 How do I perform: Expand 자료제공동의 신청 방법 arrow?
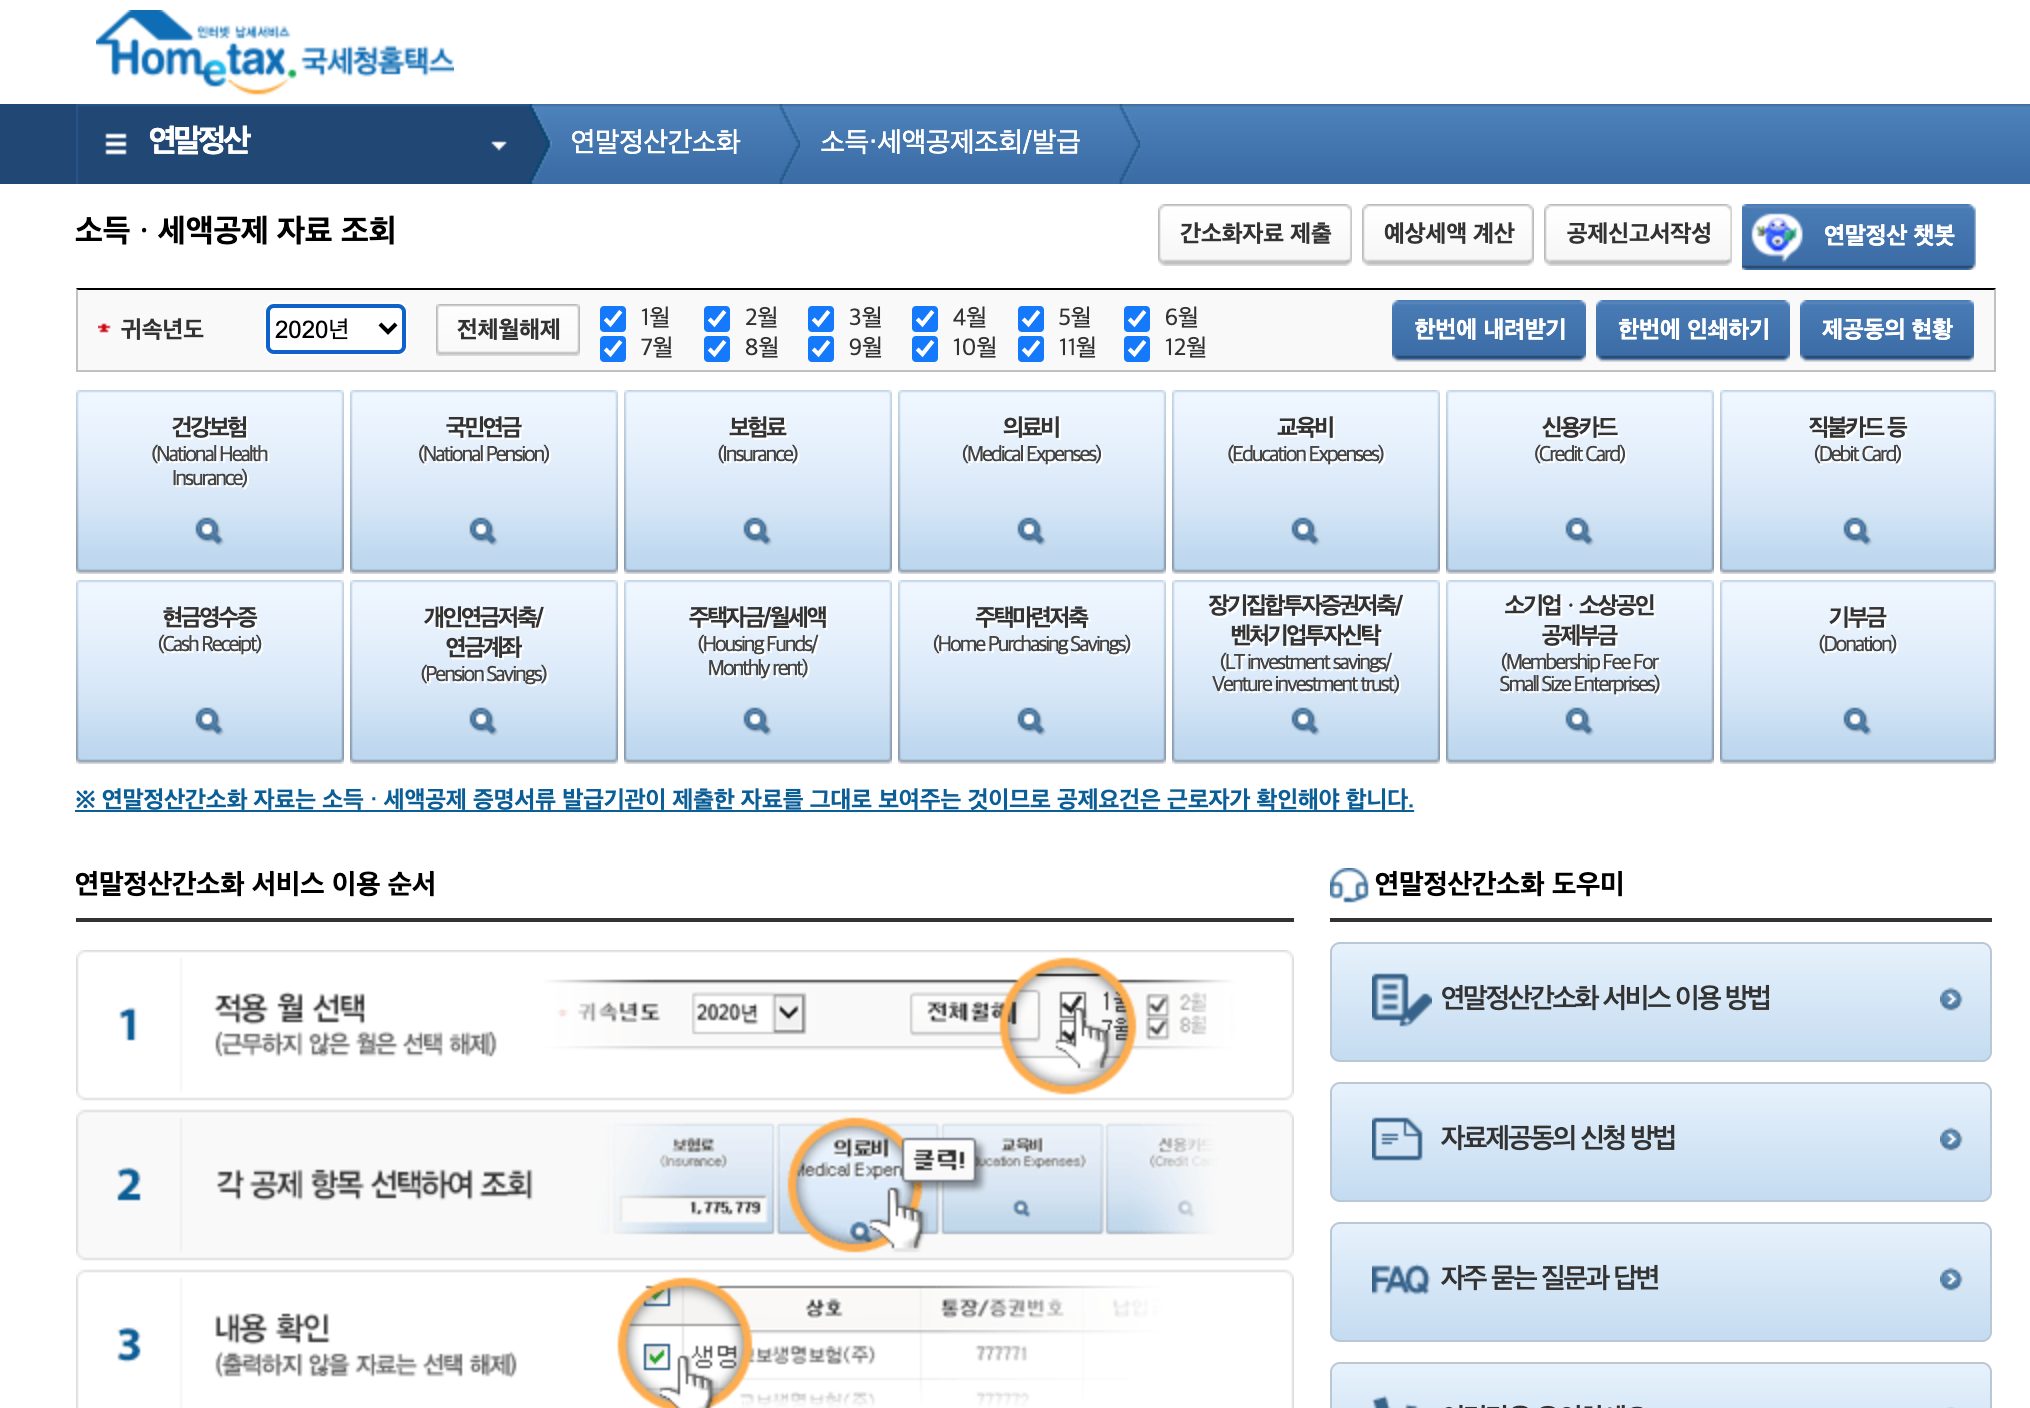1950,1139
